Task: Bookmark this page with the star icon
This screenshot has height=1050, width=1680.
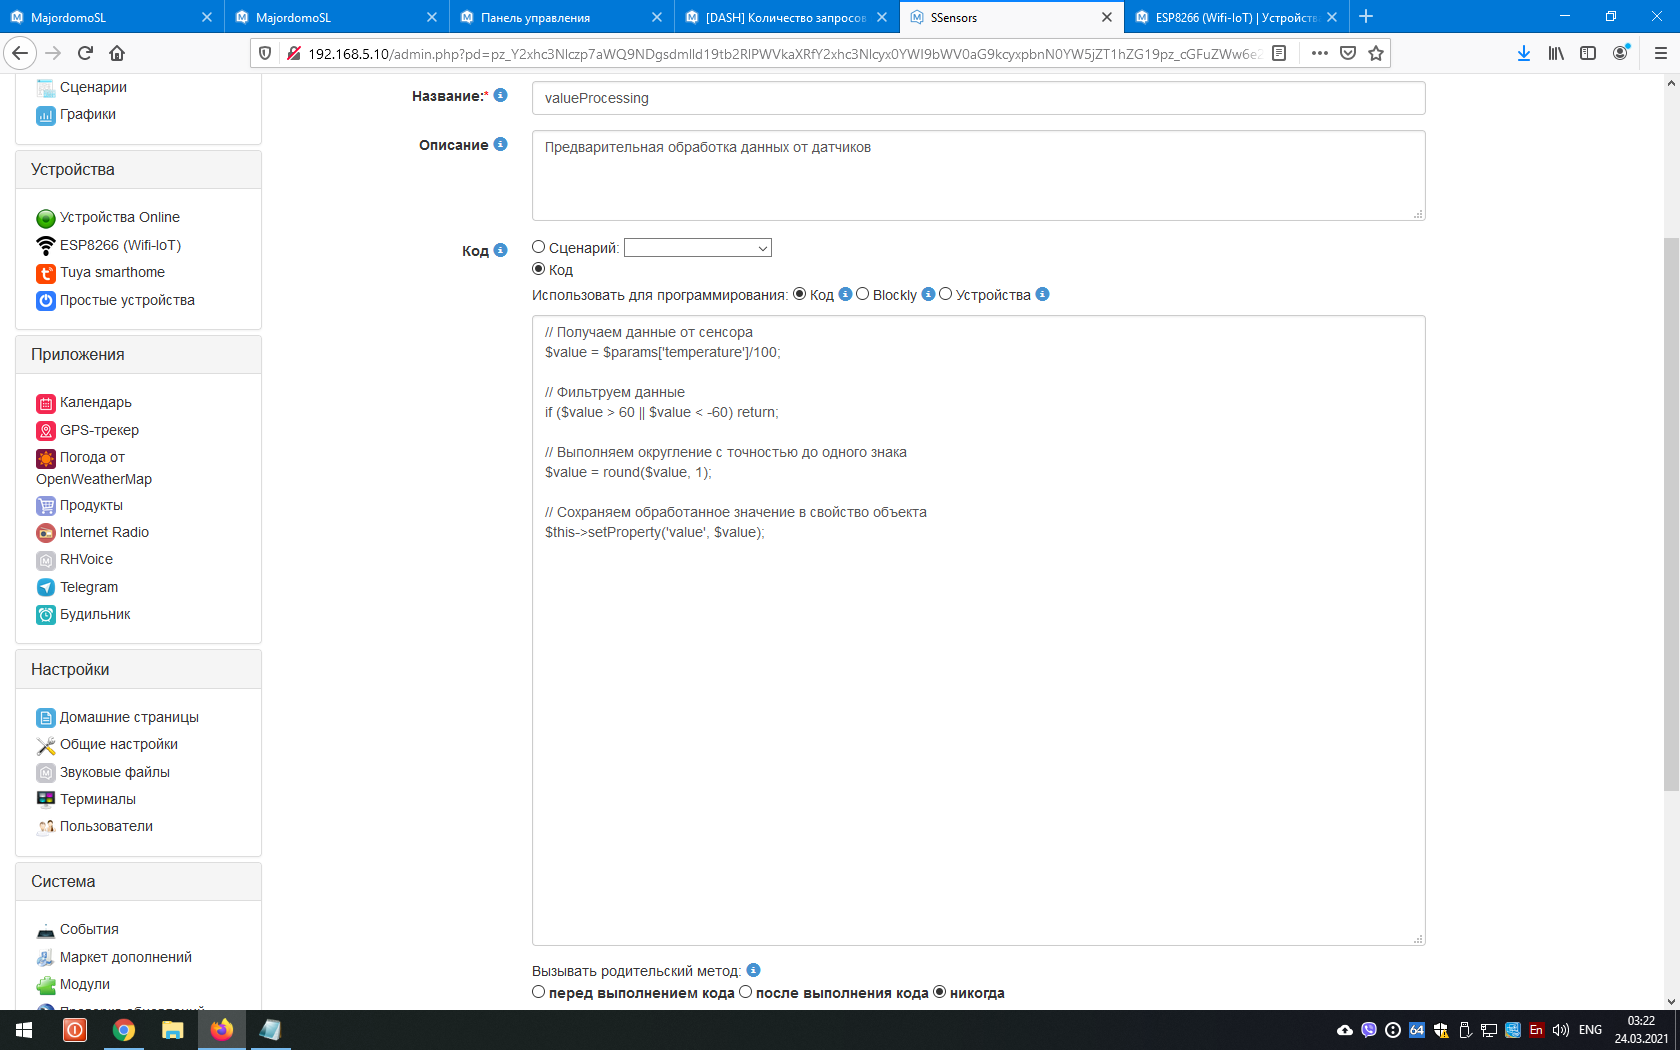Action: [x=1376, y=53]
